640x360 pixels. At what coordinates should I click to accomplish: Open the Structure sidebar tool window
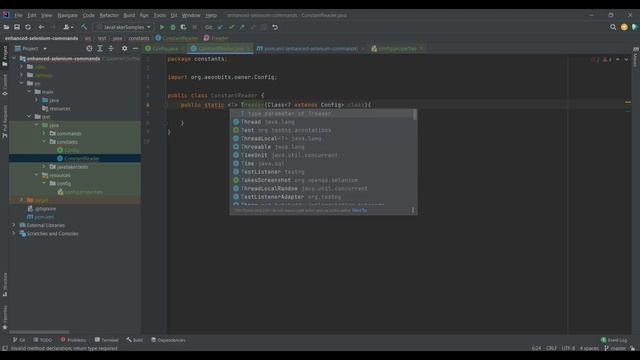click(x=4, y=284)
